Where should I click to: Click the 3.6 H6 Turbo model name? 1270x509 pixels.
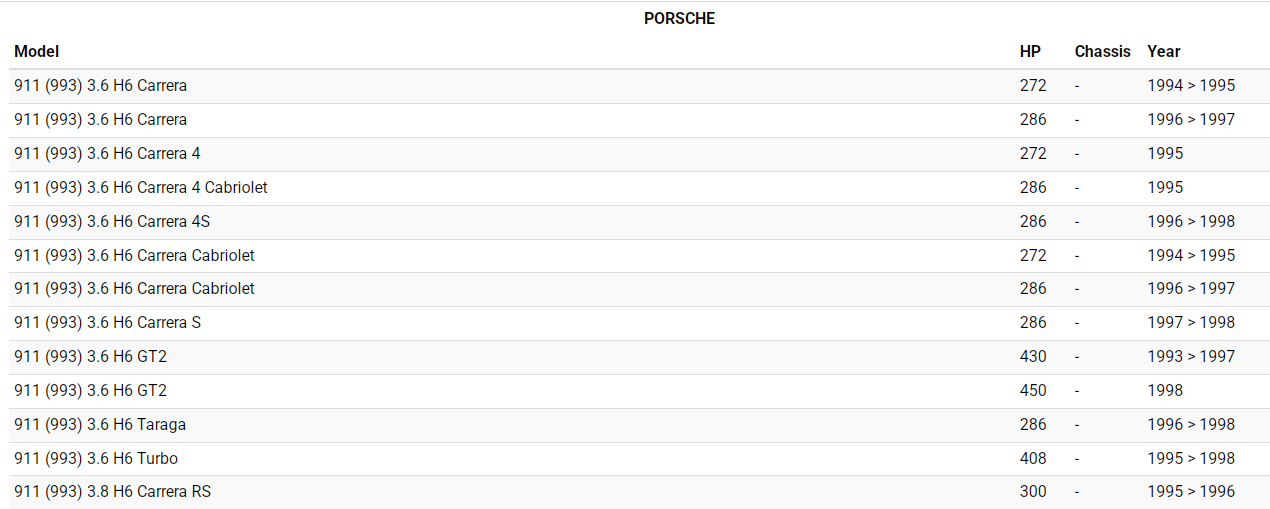pyautogui.click(x=96, y=459)
